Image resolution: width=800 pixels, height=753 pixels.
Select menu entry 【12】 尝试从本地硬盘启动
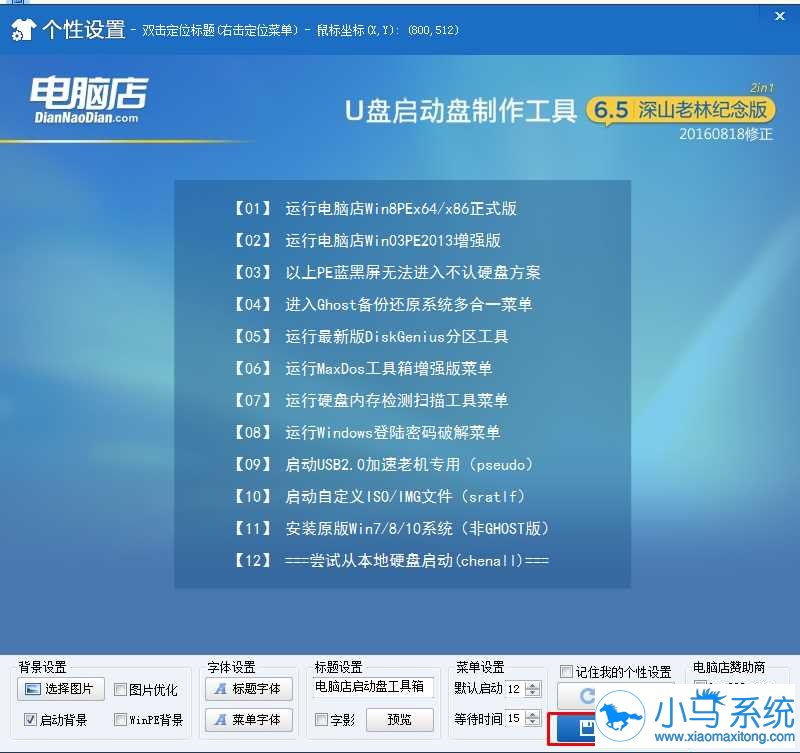click(391, 561)
